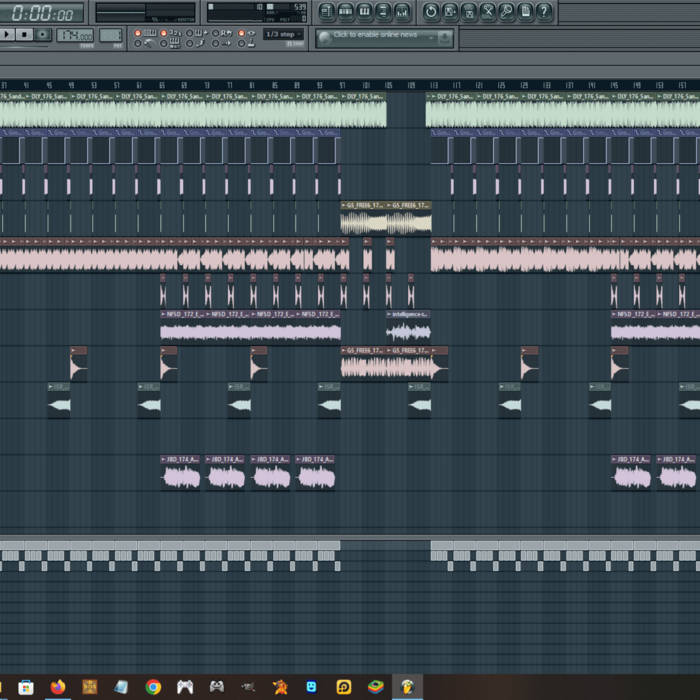Open the Step Sequencer window button

346,12
